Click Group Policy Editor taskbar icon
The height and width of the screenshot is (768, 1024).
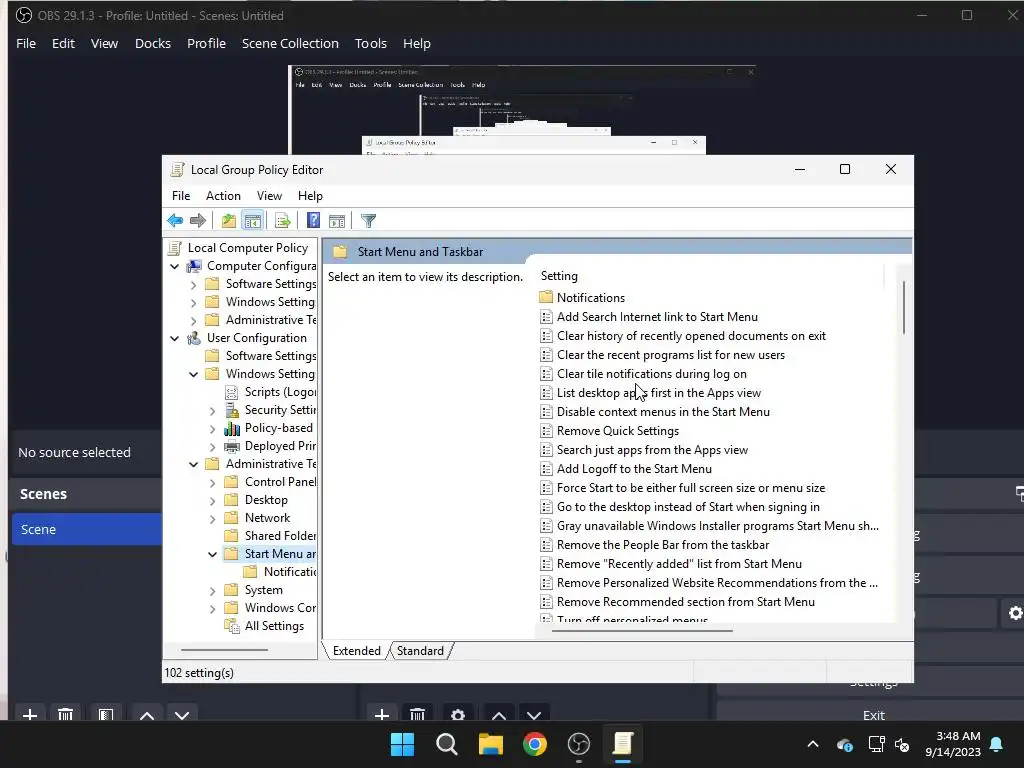(x=622, y=744)
